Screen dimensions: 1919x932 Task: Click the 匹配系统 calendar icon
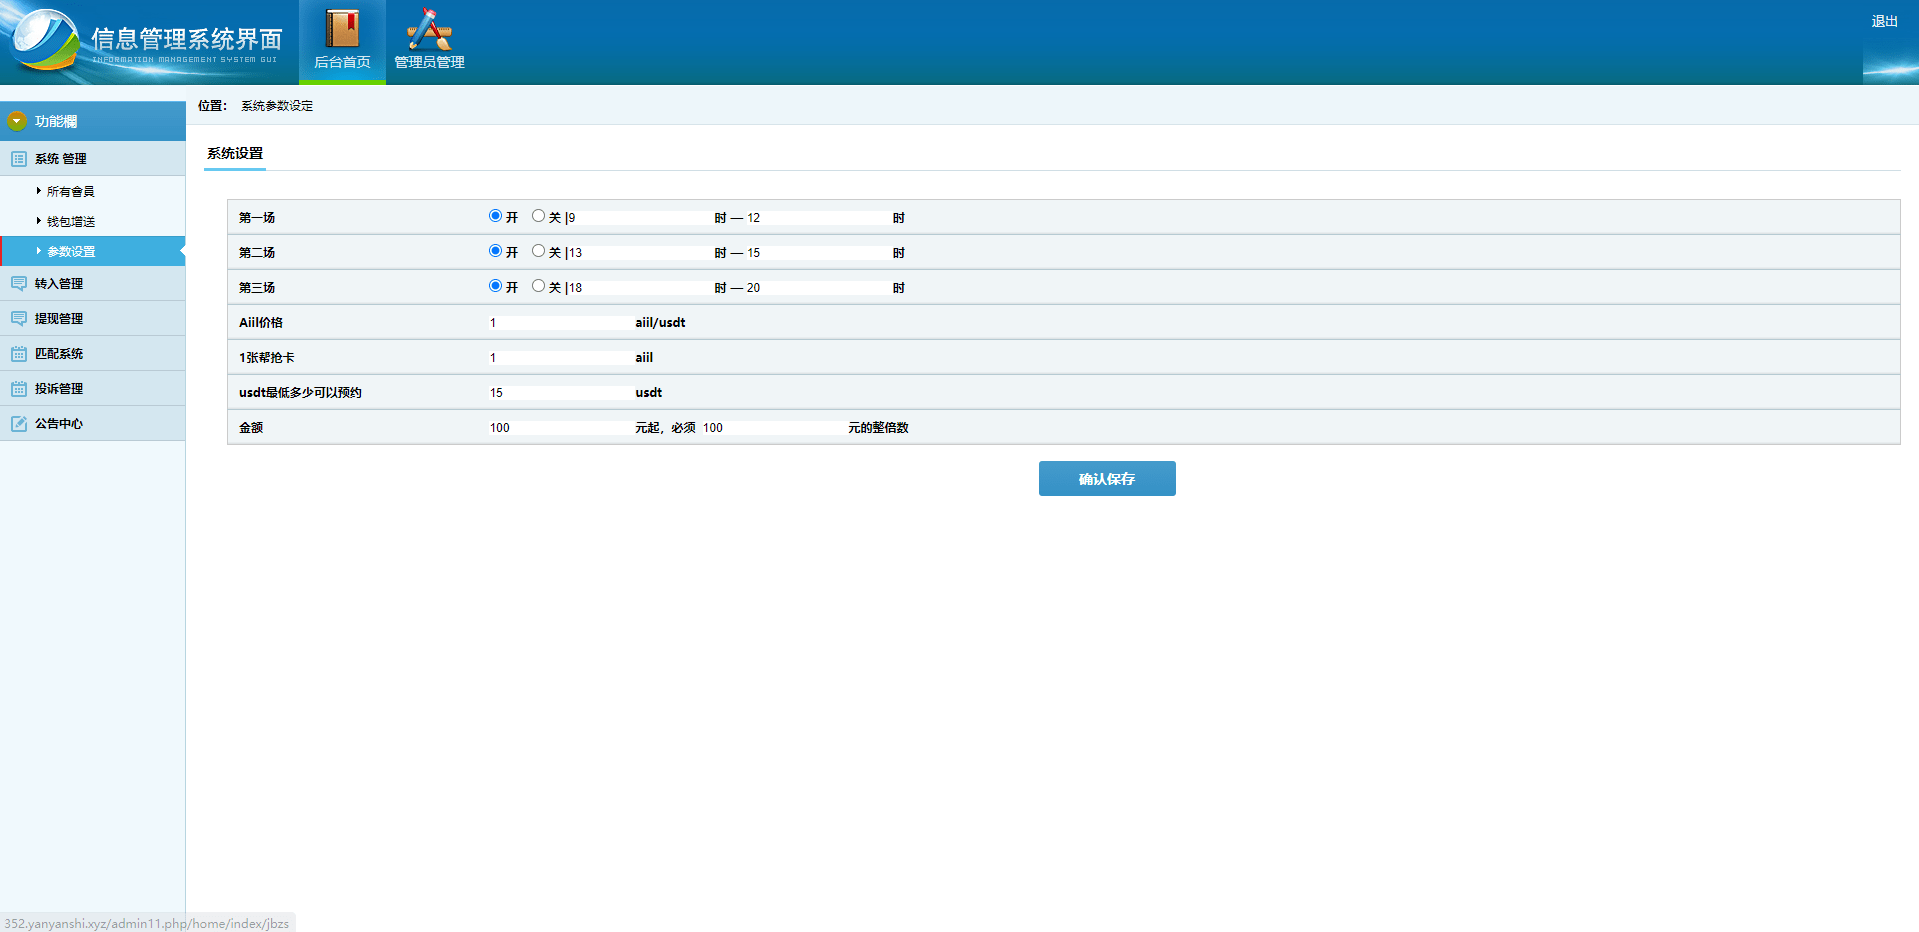point(19,354)
